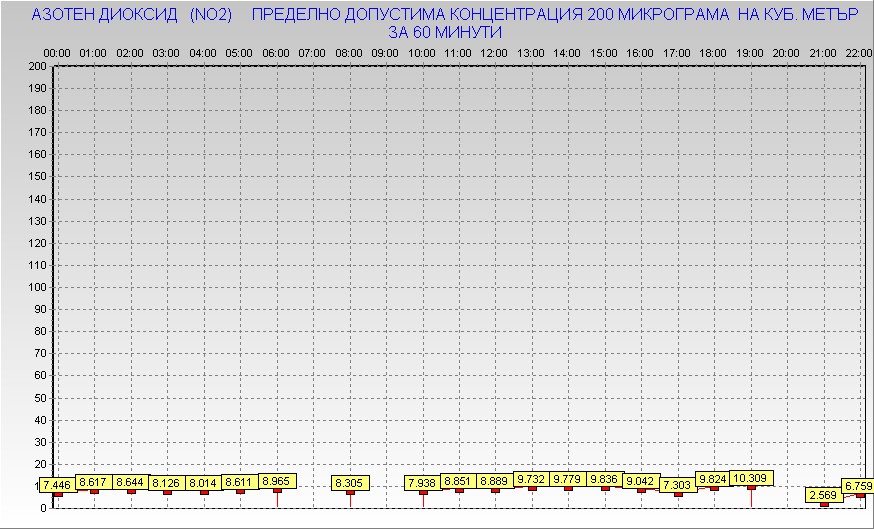The width and height of the screenshot is (874, 529).
Task: Select the 8.305 data label
Action: coord(350,483)
